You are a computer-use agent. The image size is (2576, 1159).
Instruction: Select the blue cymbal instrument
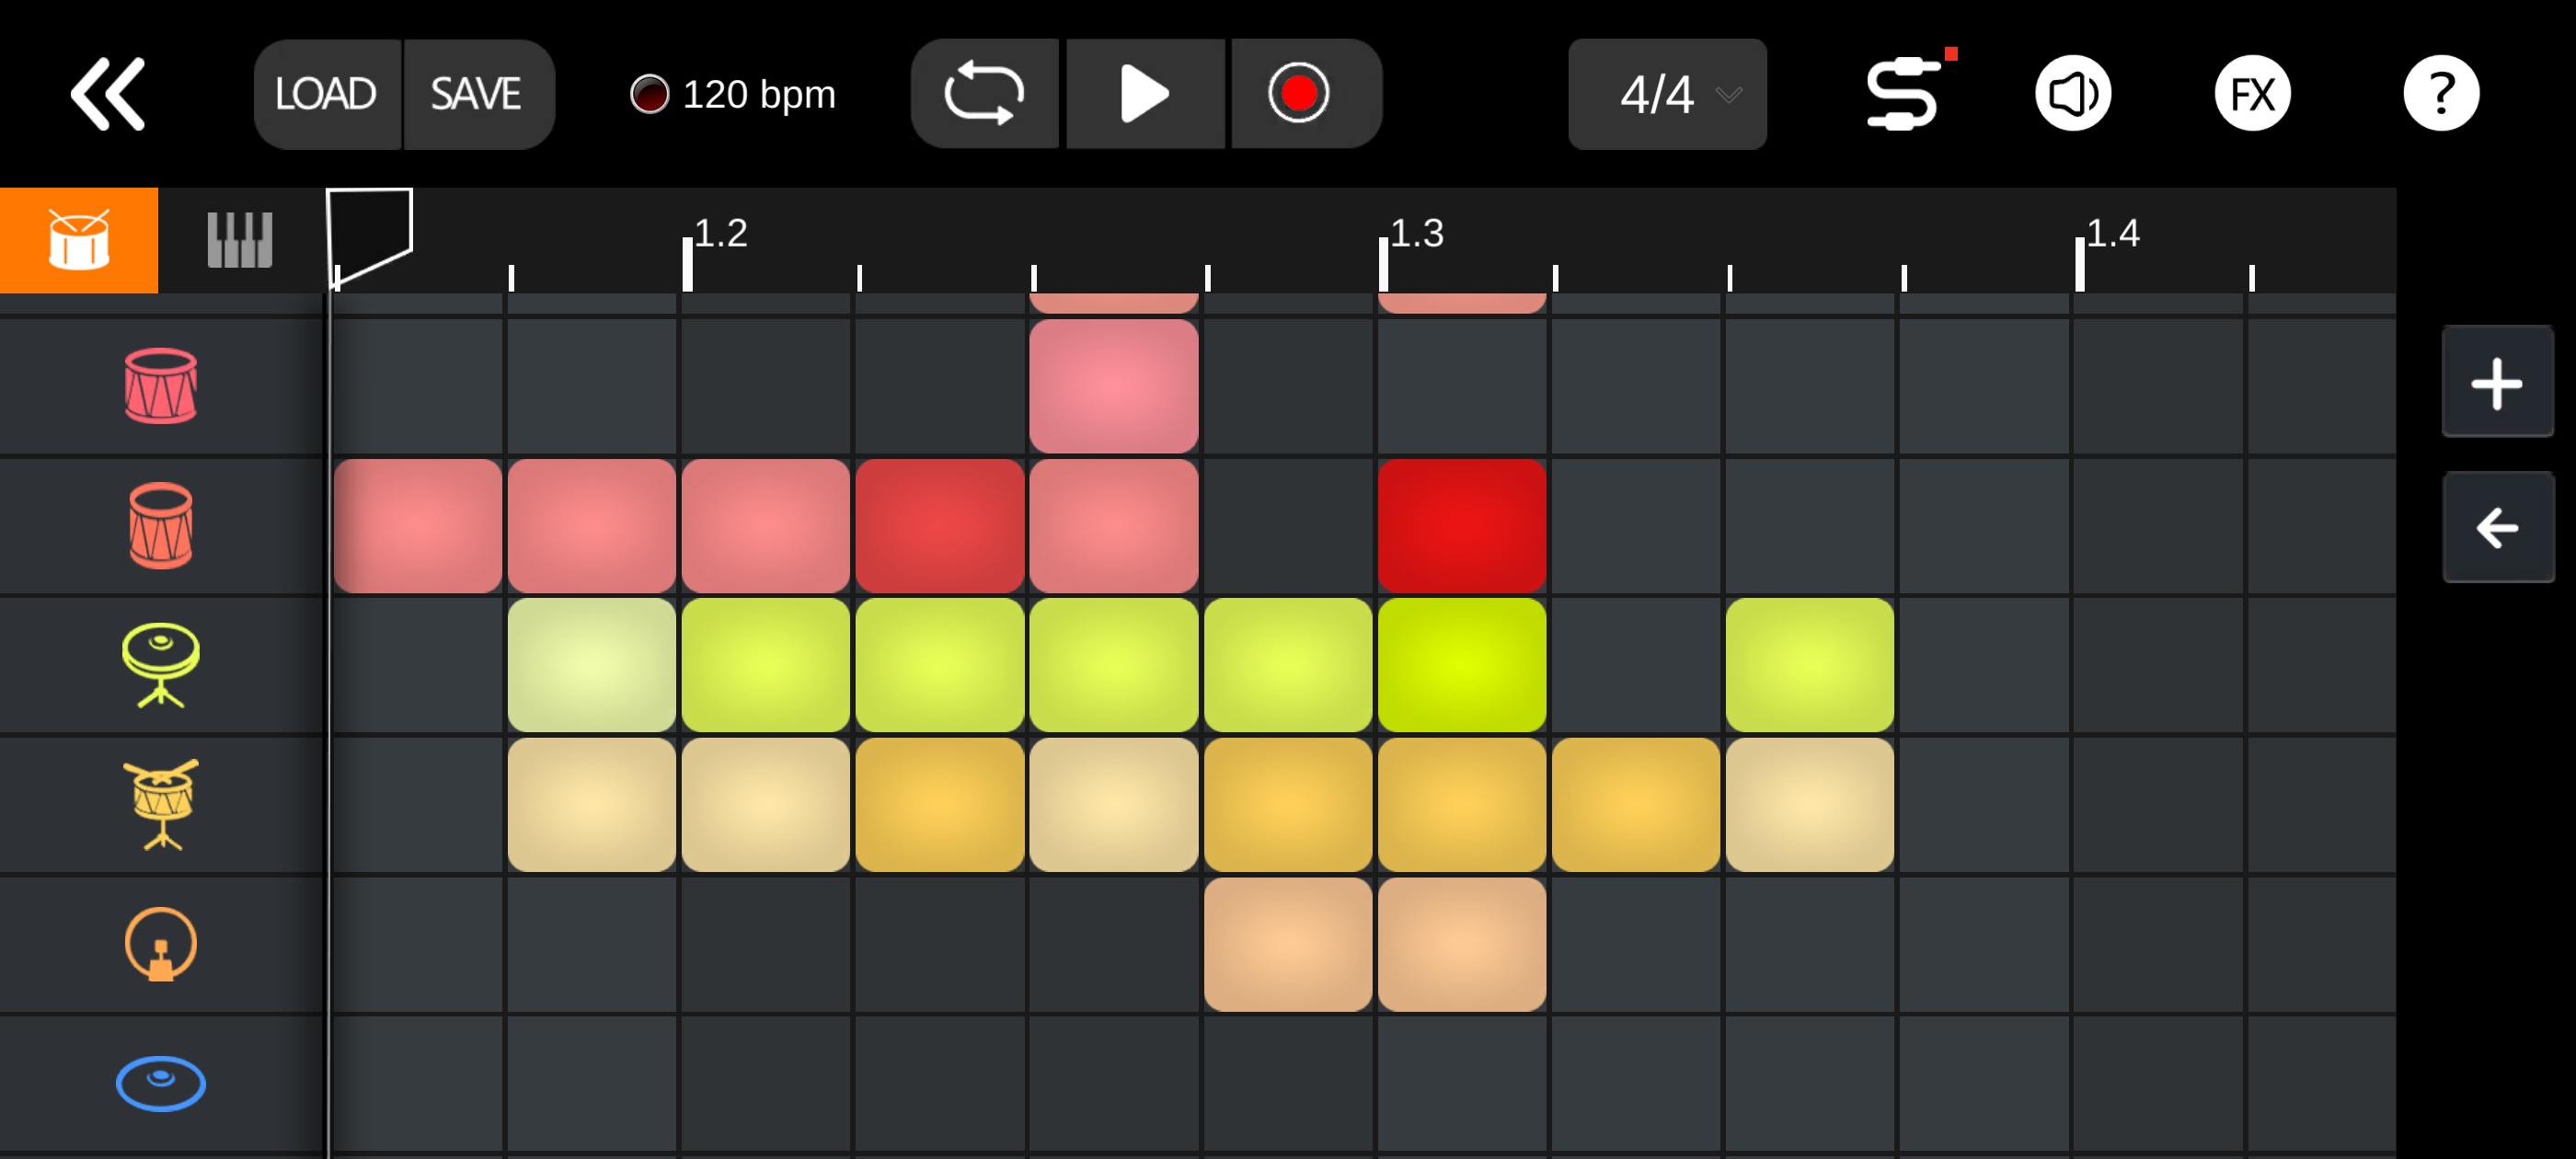[160, 1084]
